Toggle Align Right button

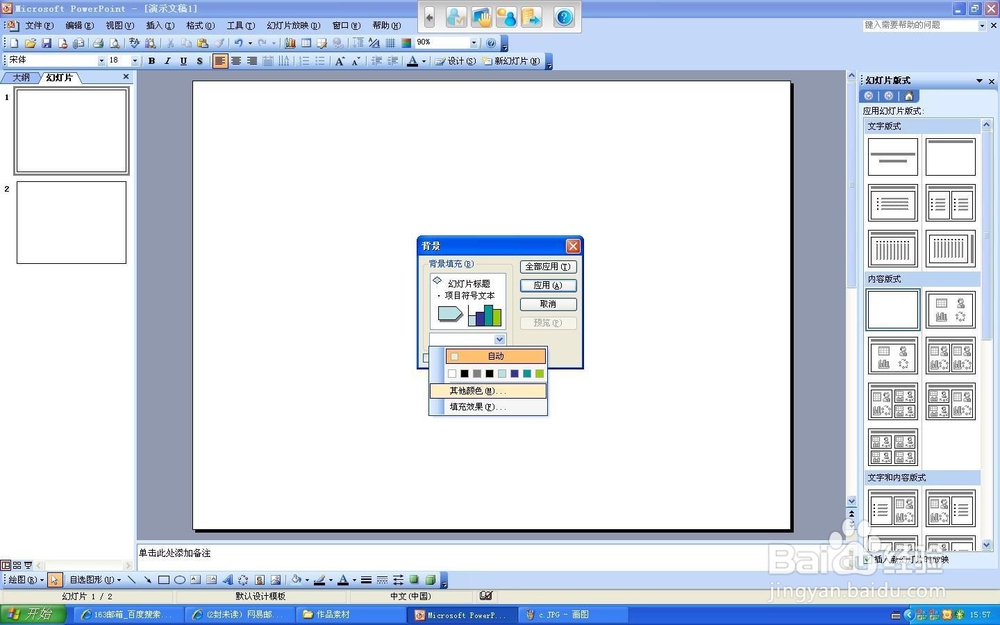point(252,61)
